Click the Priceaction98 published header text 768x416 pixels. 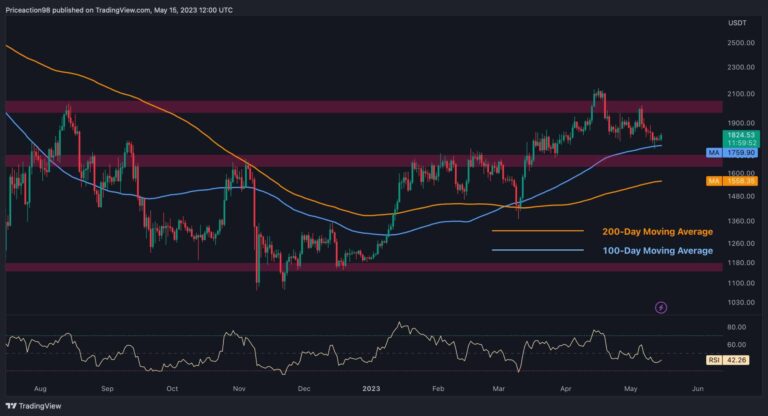[x=119, y=9]
